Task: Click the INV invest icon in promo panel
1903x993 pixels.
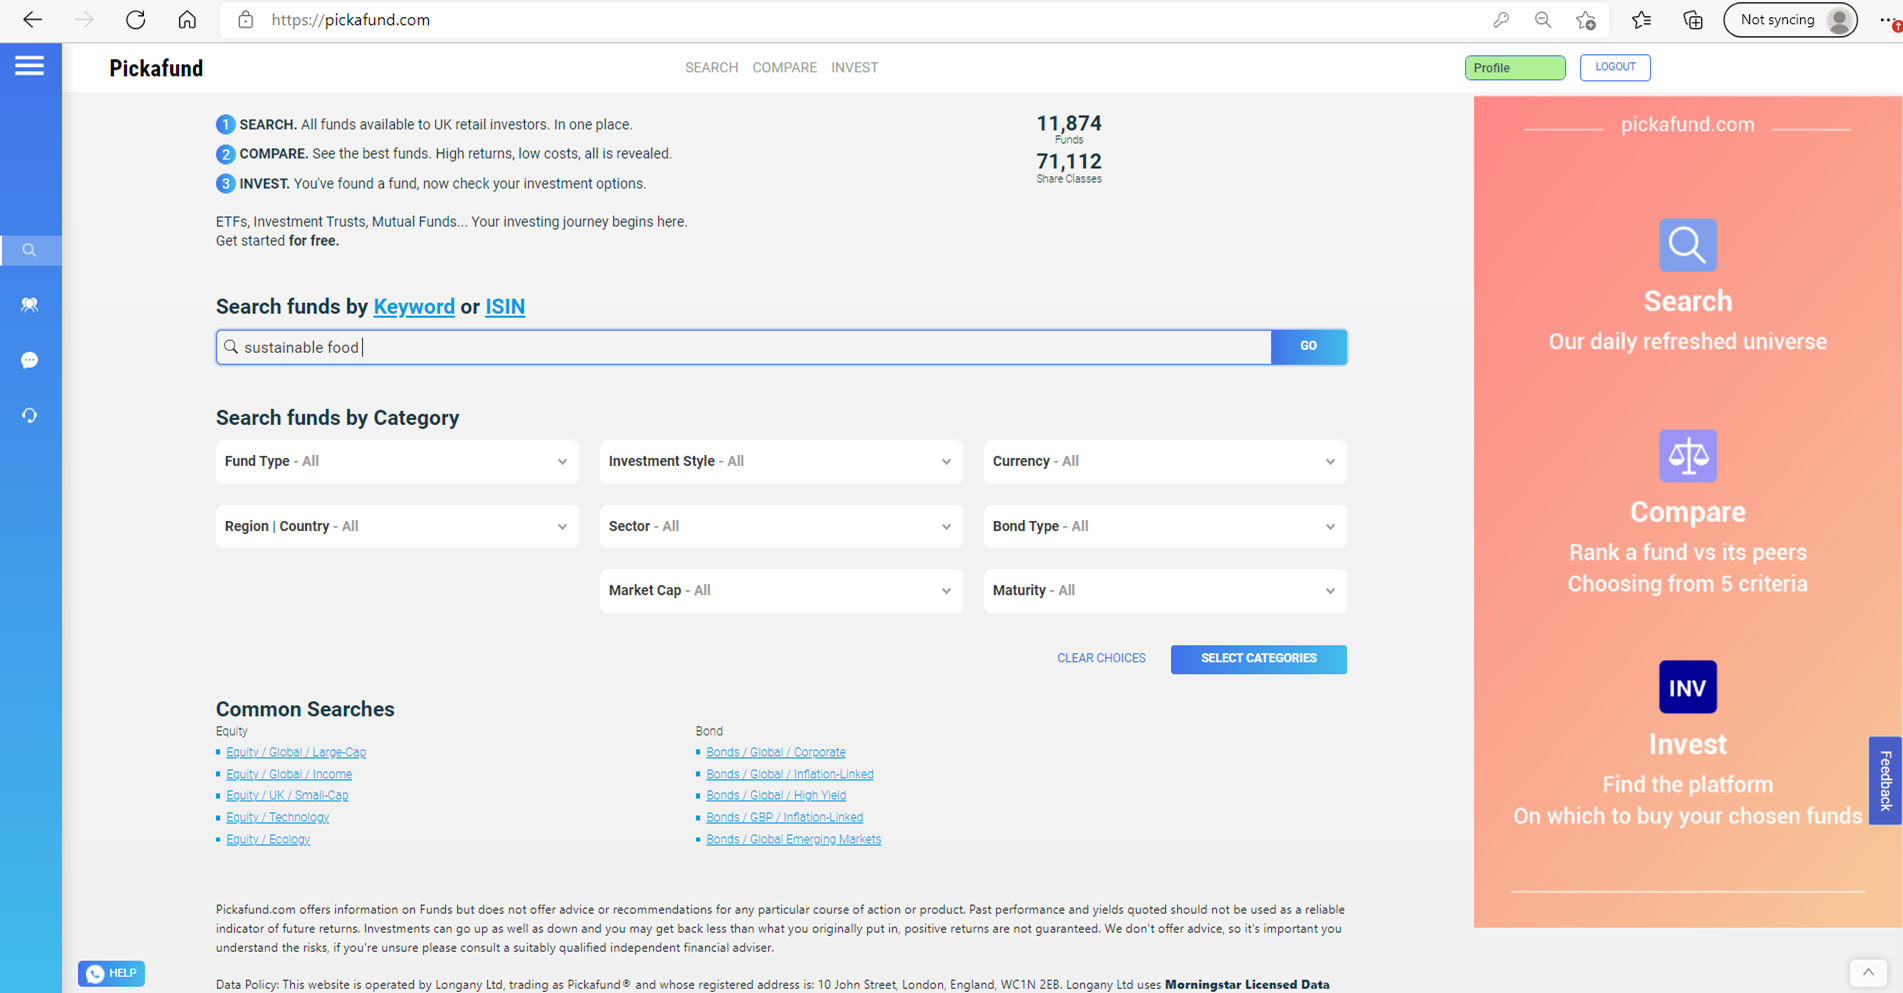Action: pyautogui.click(x=1688, y=687)
